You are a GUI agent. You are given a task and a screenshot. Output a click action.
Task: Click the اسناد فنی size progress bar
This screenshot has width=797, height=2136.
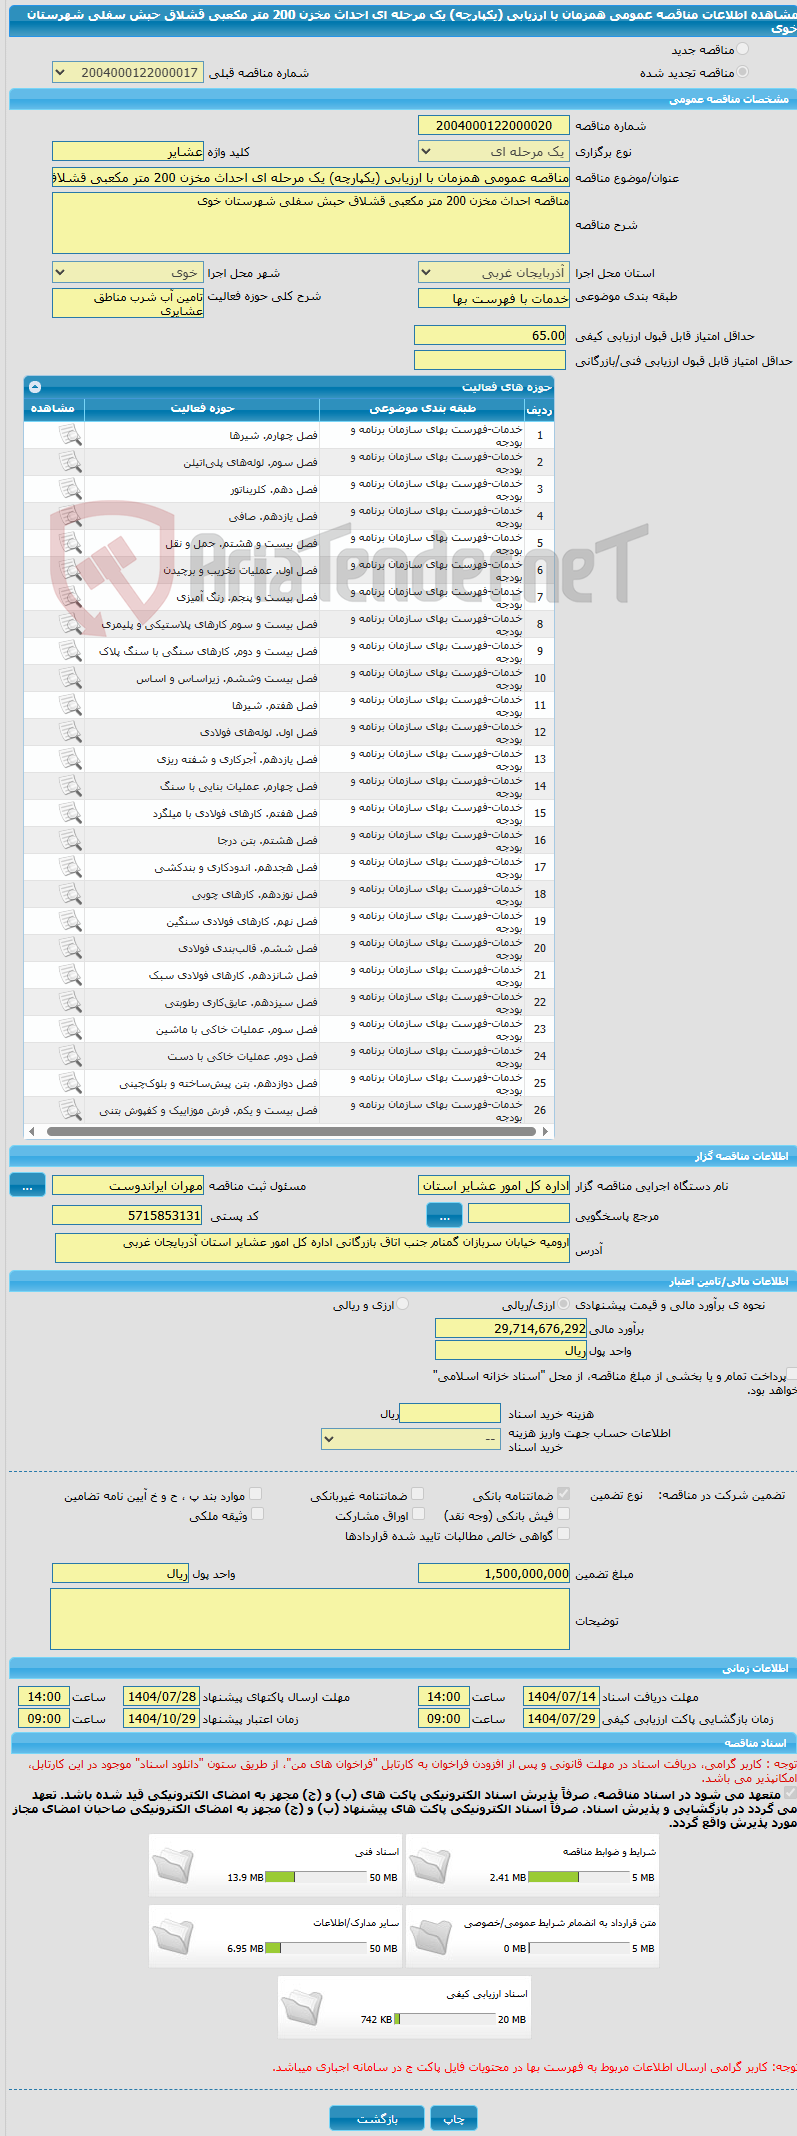tap(316, 1878)
